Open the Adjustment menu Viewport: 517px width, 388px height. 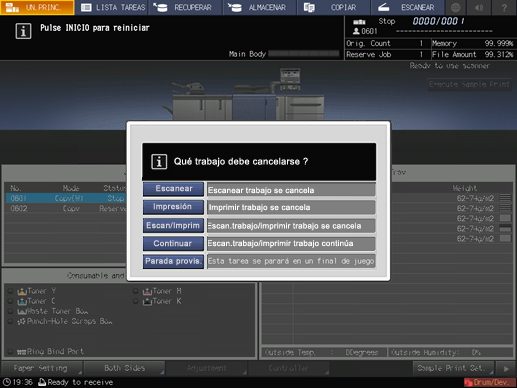tap(207, 368)
